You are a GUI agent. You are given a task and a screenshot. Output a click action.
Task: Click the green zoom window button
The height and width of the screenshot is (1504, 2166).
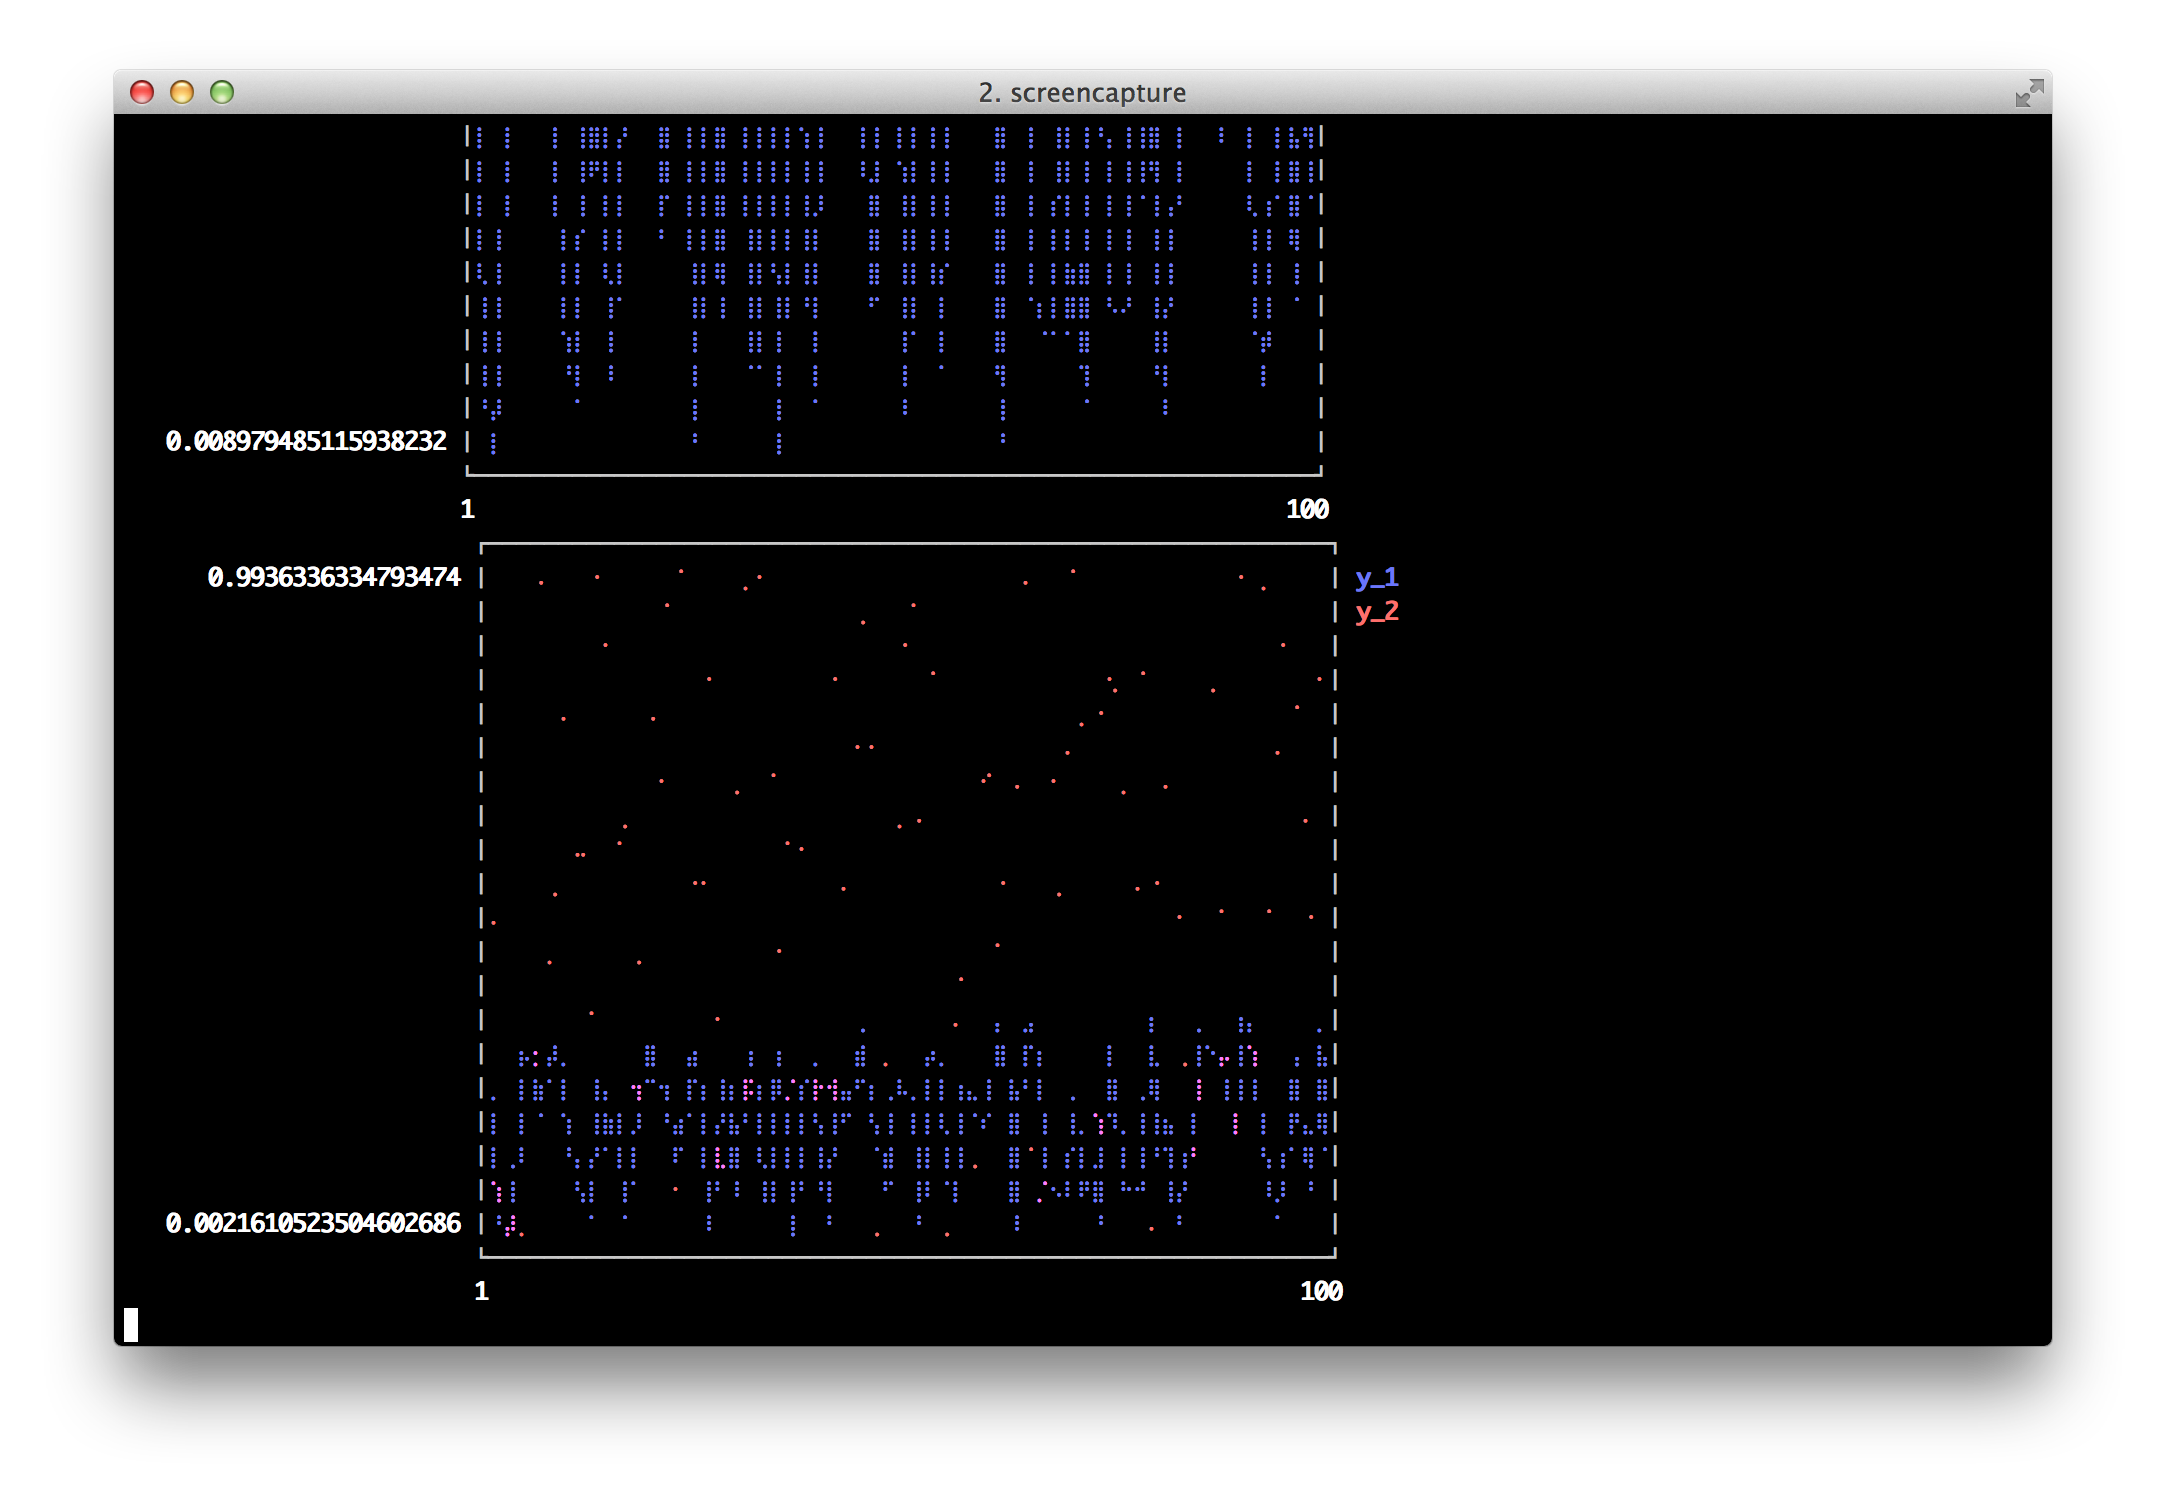tap(222, 93)
